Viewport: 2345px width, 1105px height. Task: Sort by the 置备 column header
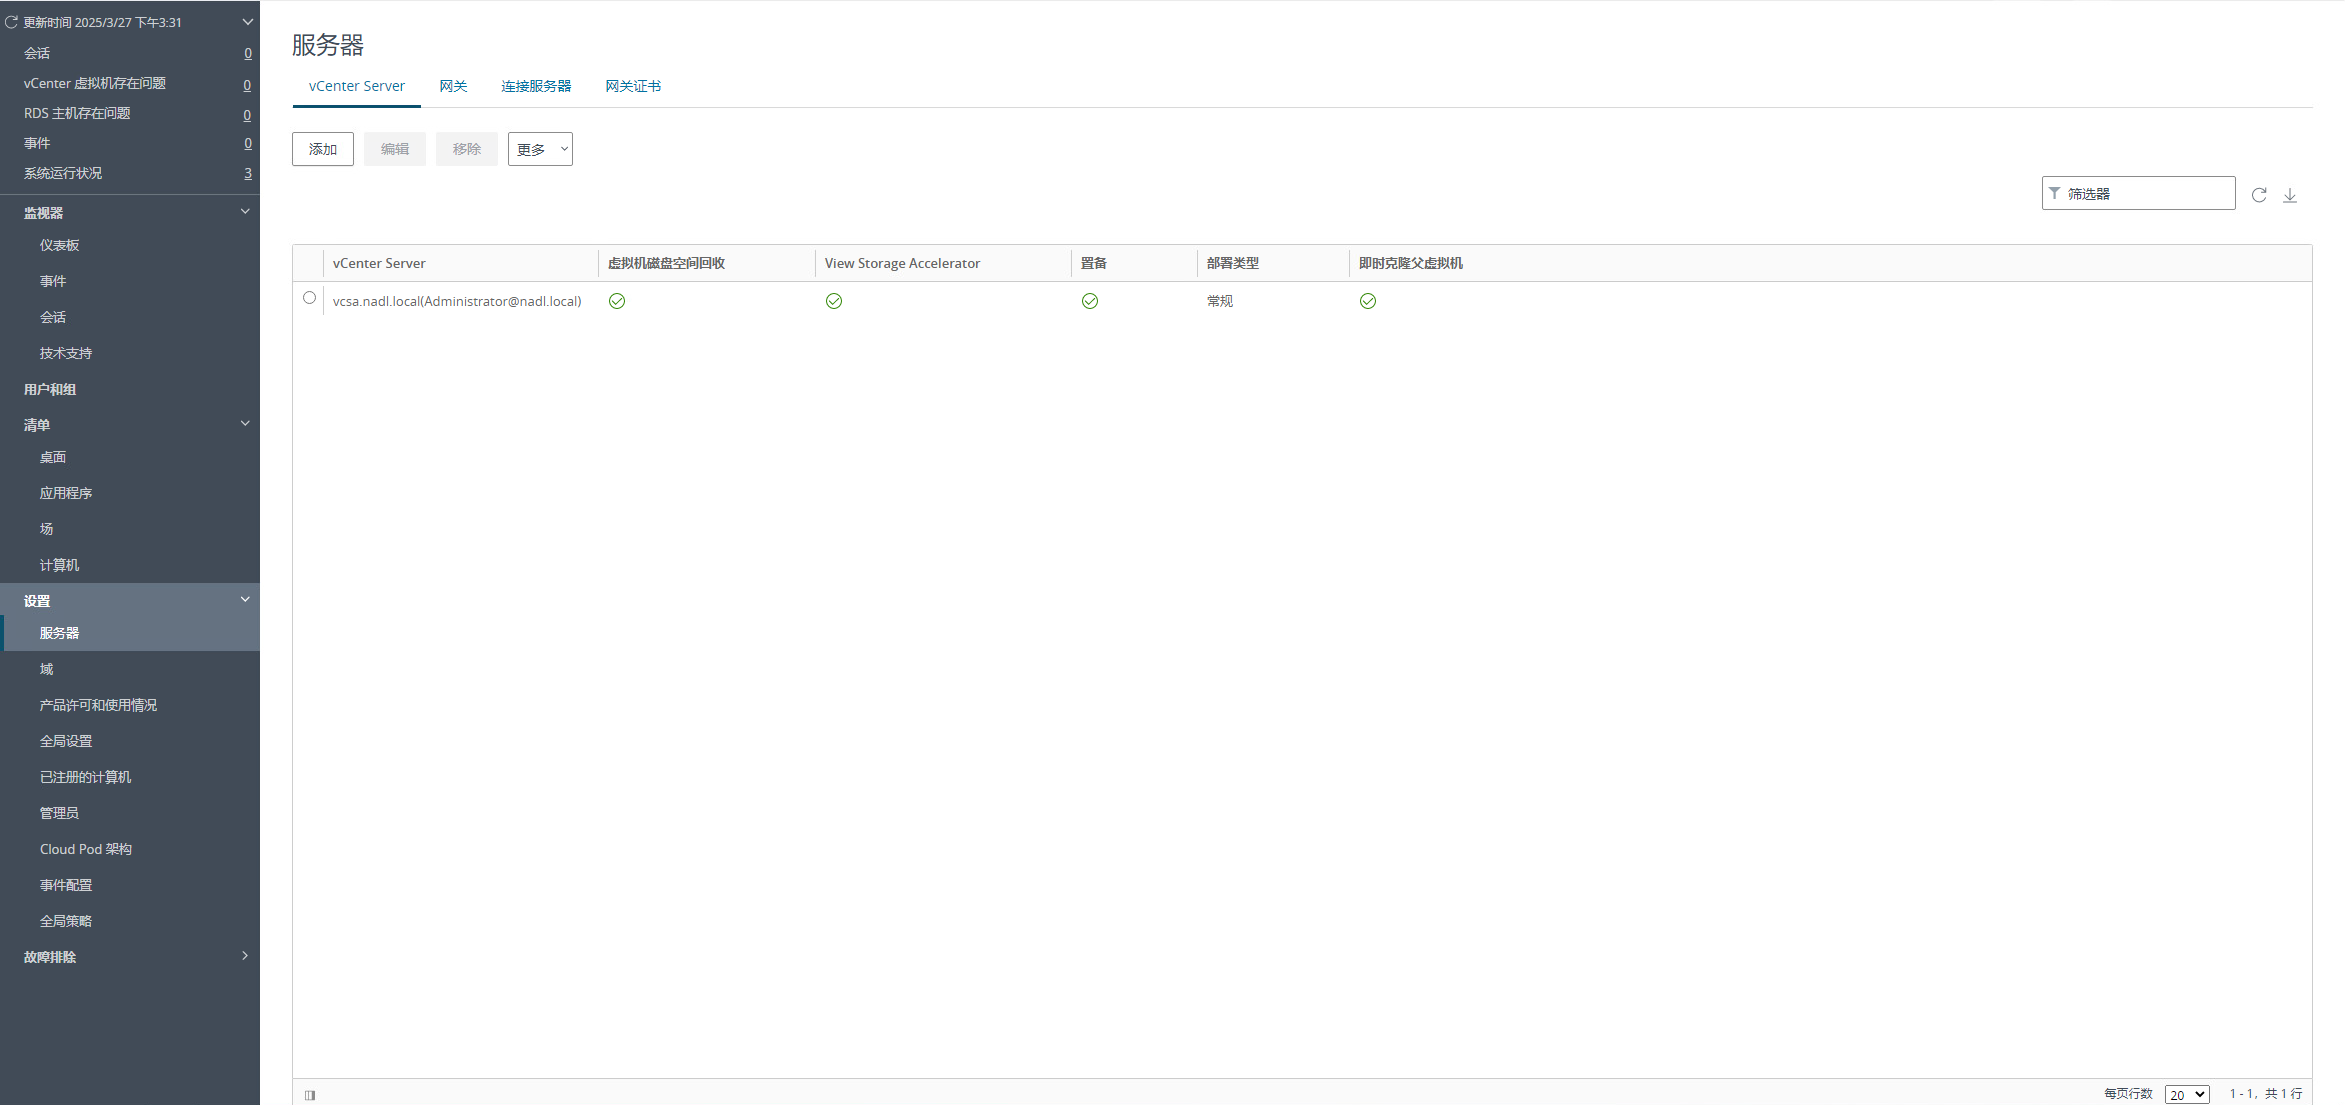[x=1094, y=263]
